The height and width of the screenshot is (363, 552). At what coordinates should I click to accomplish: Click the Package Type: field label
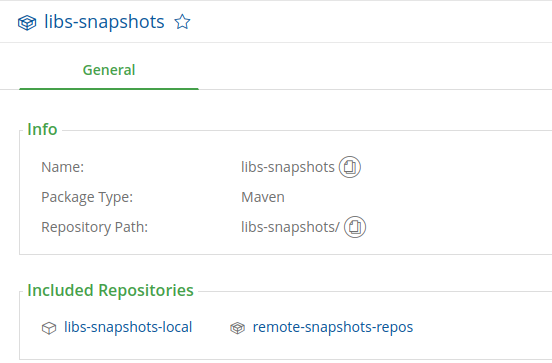87,197
